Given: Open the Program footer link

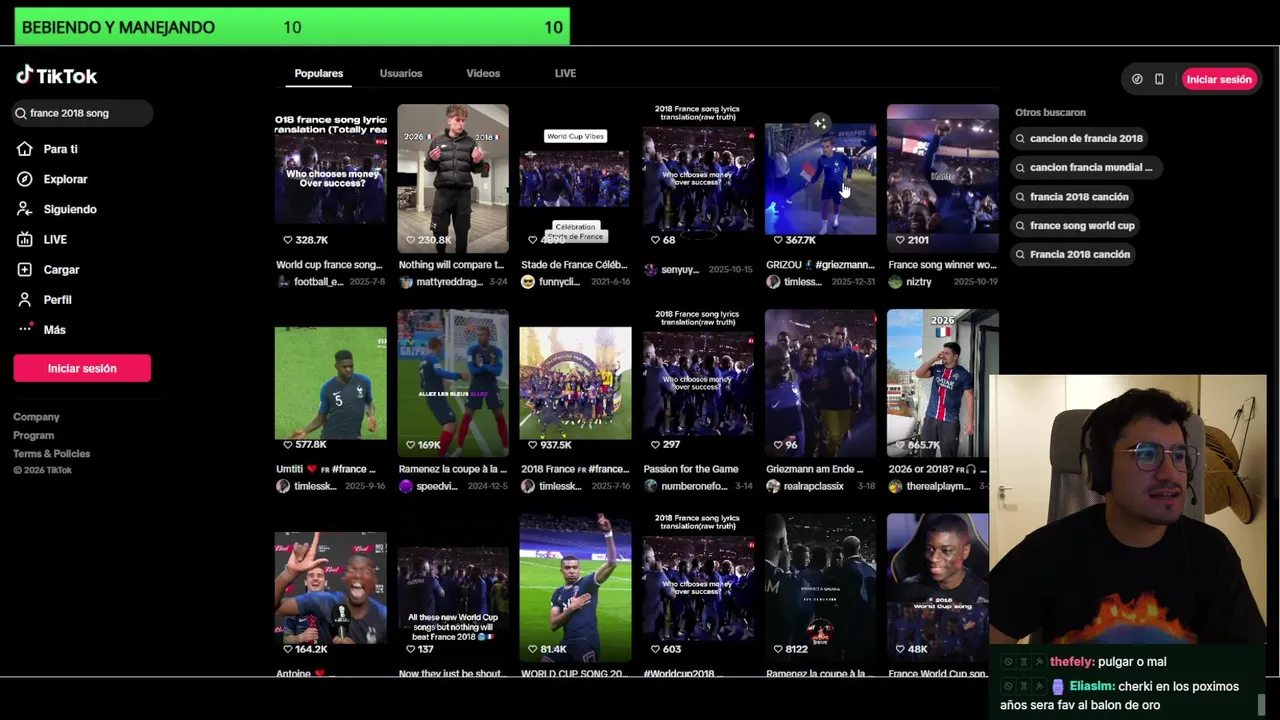Looking at the screenshot, I should click(x=33, y=435).
